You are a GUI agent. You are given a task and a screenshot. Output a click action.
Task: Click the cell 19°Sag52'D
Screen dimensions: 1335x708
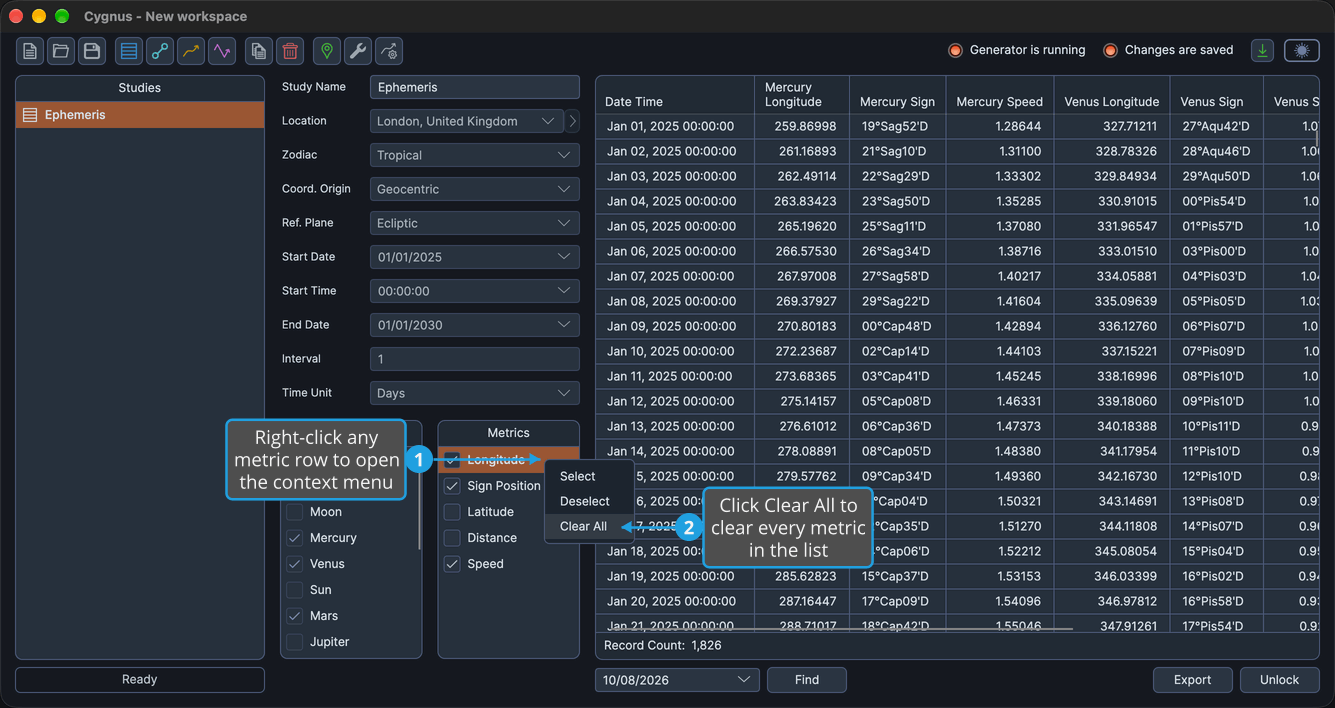click(897, 126)
